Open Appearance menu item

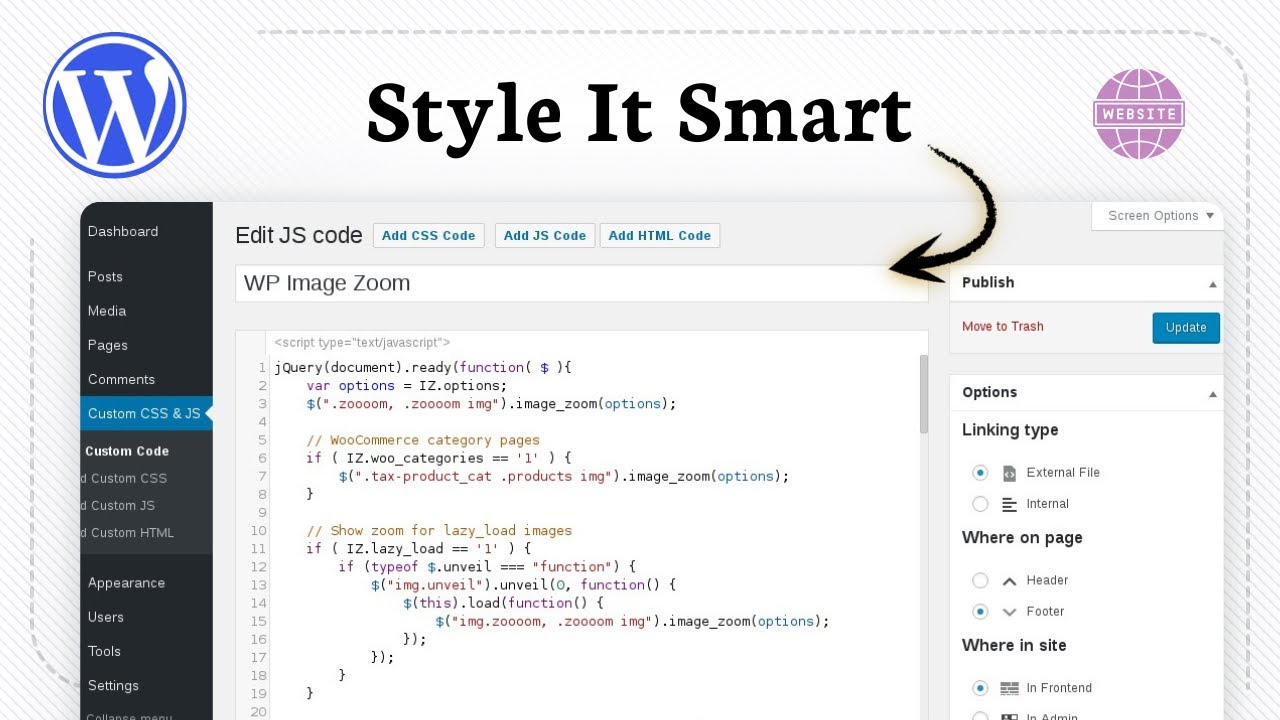[x=126, y=583]
